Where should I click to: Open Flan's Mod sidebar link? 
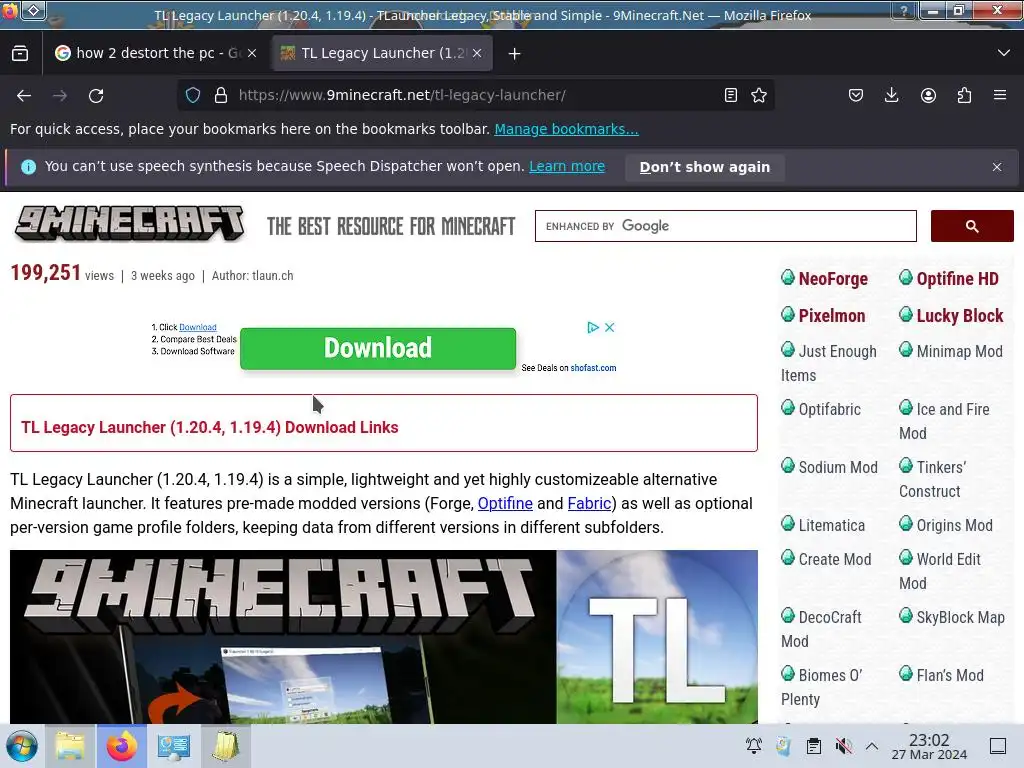pyautogui.click(x=950, y=676)
